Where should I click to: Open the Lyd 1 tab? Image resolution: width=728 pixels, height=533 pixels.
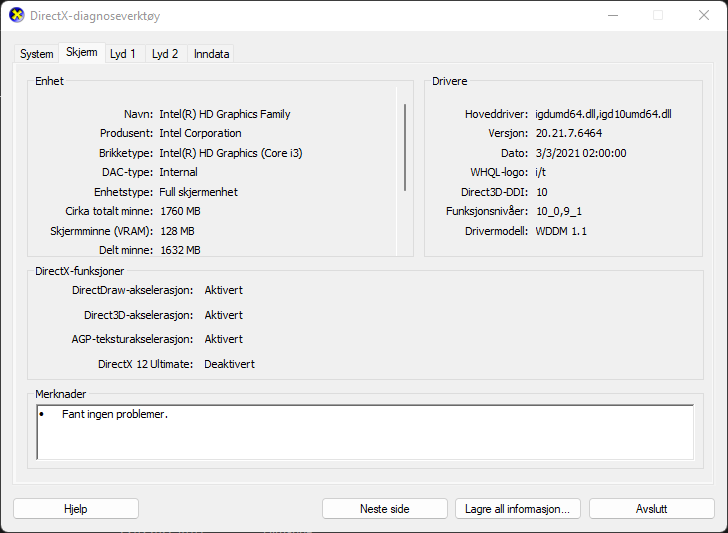click(x=123, y=54)
